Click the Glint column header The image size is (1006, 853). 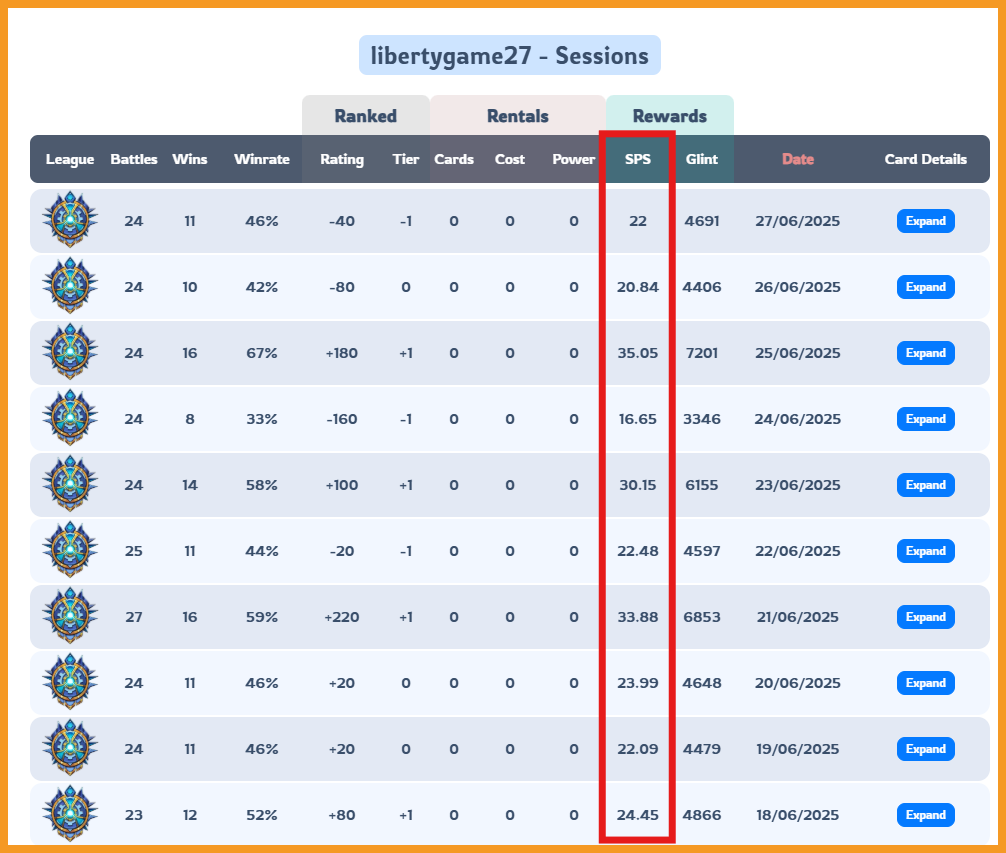[x=701, y=159]
